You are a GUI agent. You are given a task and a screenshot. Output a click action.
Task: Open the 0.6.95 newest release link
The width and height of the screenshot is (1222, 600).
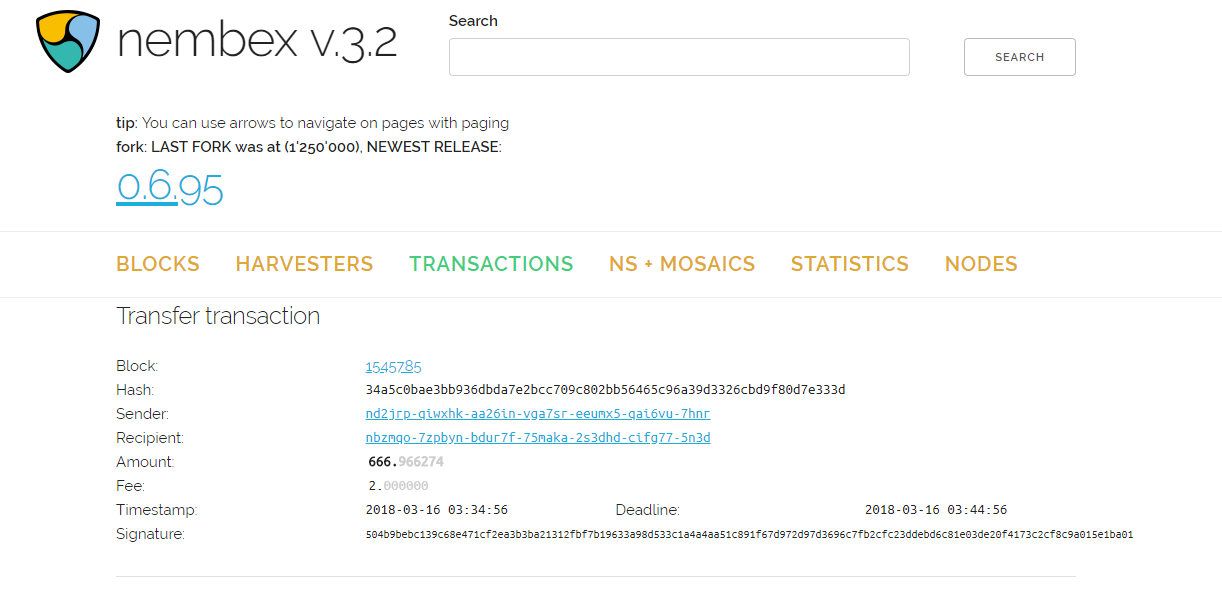[170, 187]
